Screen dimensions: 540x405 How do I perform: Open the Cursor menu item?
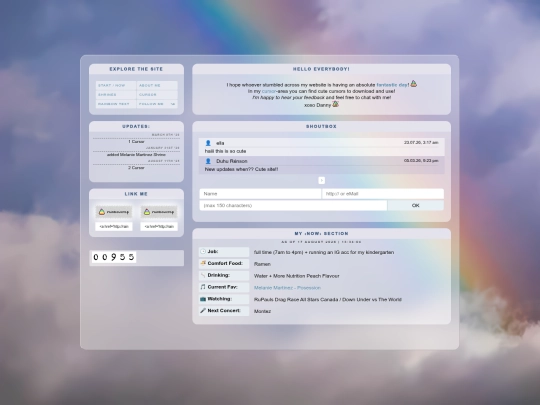click(157, 95)
